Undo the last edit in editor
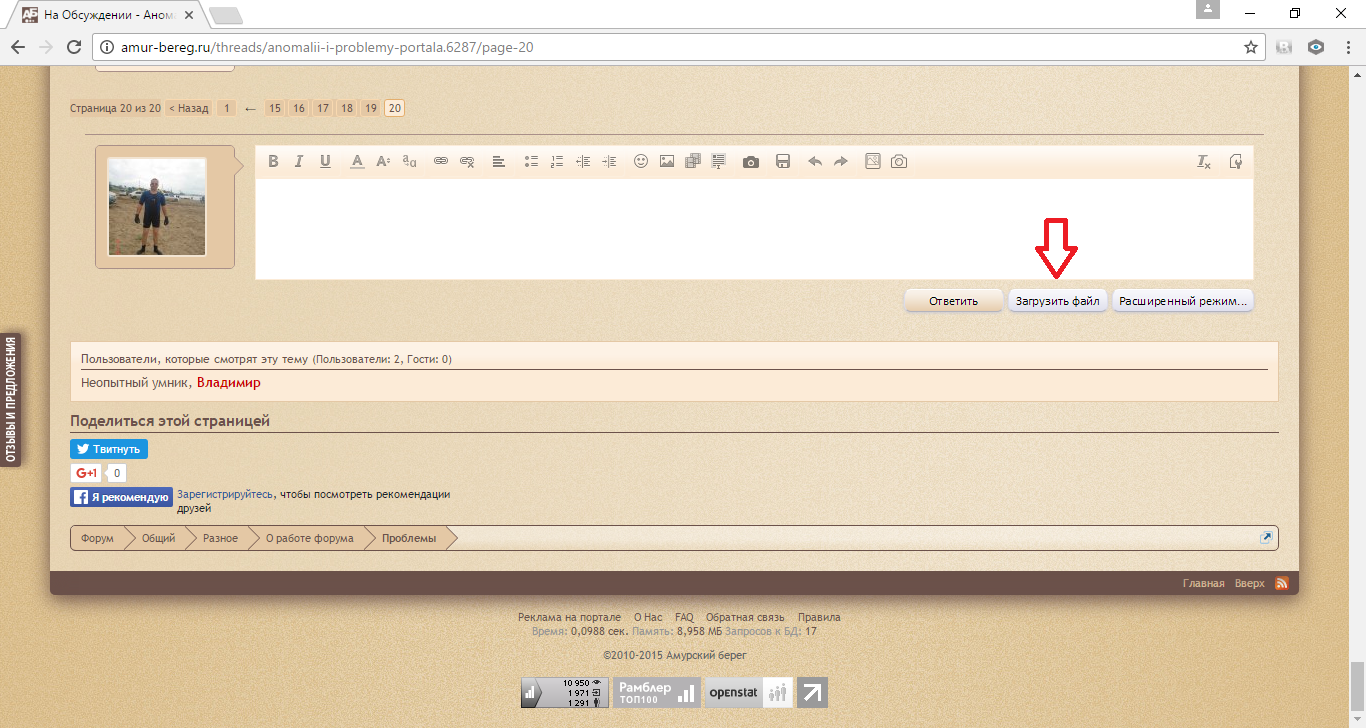This screenshot has height=728, width=1366. 814,162
